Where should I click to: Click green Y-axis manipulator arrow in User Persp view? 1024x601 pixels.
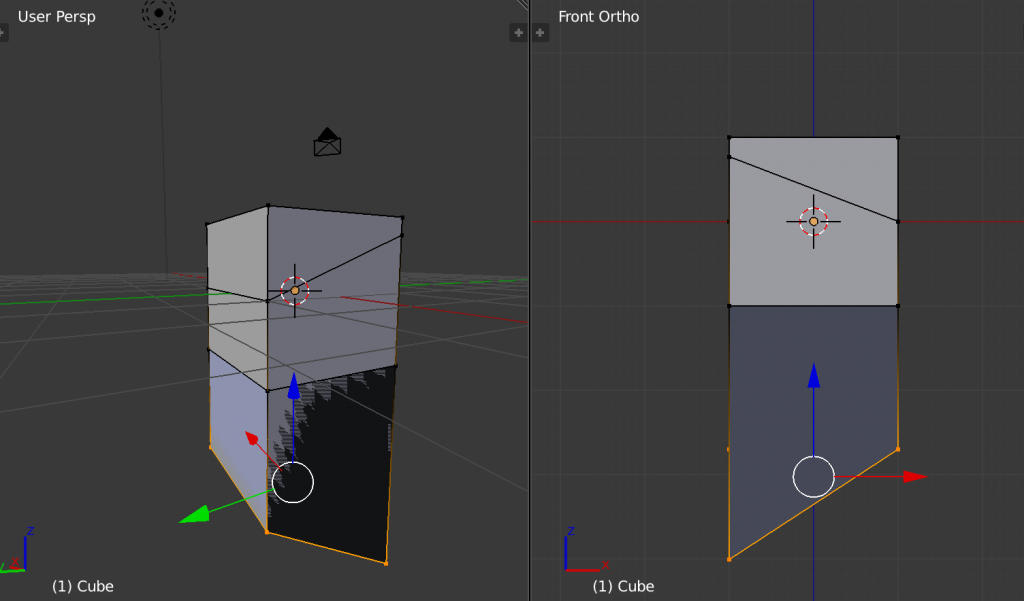tap(195, 514)
